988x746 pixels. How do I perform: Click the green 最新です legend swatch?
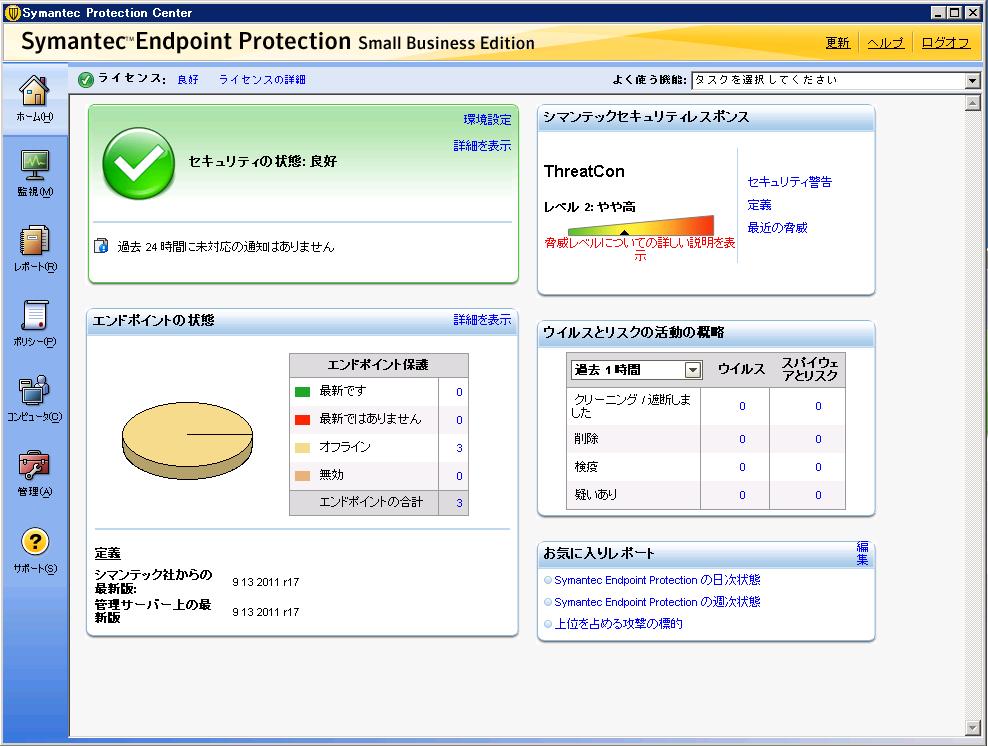(302, 392)
